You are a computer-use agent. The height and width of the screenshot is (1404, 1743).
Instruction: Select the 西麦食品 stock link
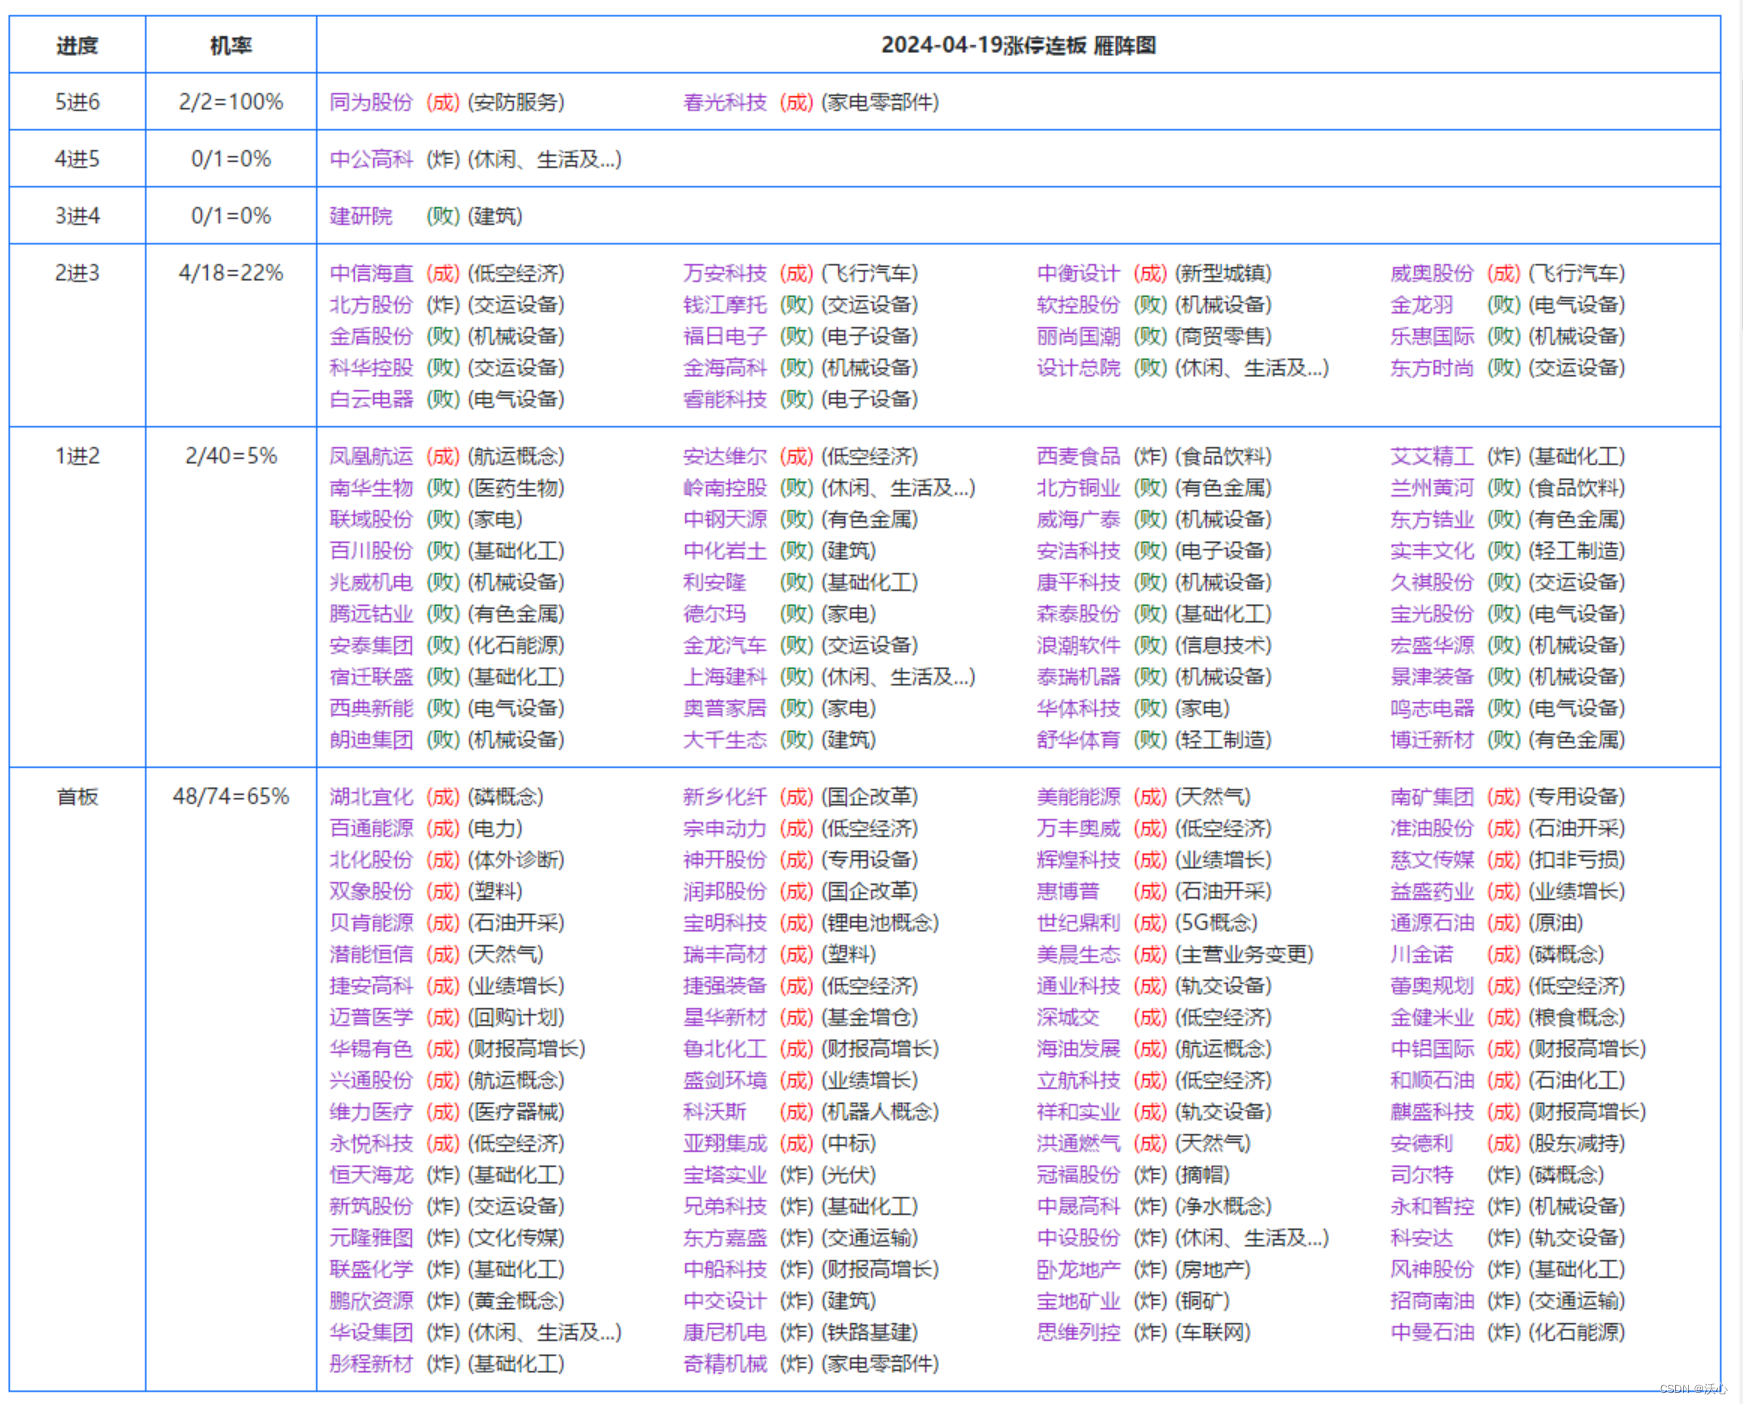pyautogui.click(x=1078, y=456)
